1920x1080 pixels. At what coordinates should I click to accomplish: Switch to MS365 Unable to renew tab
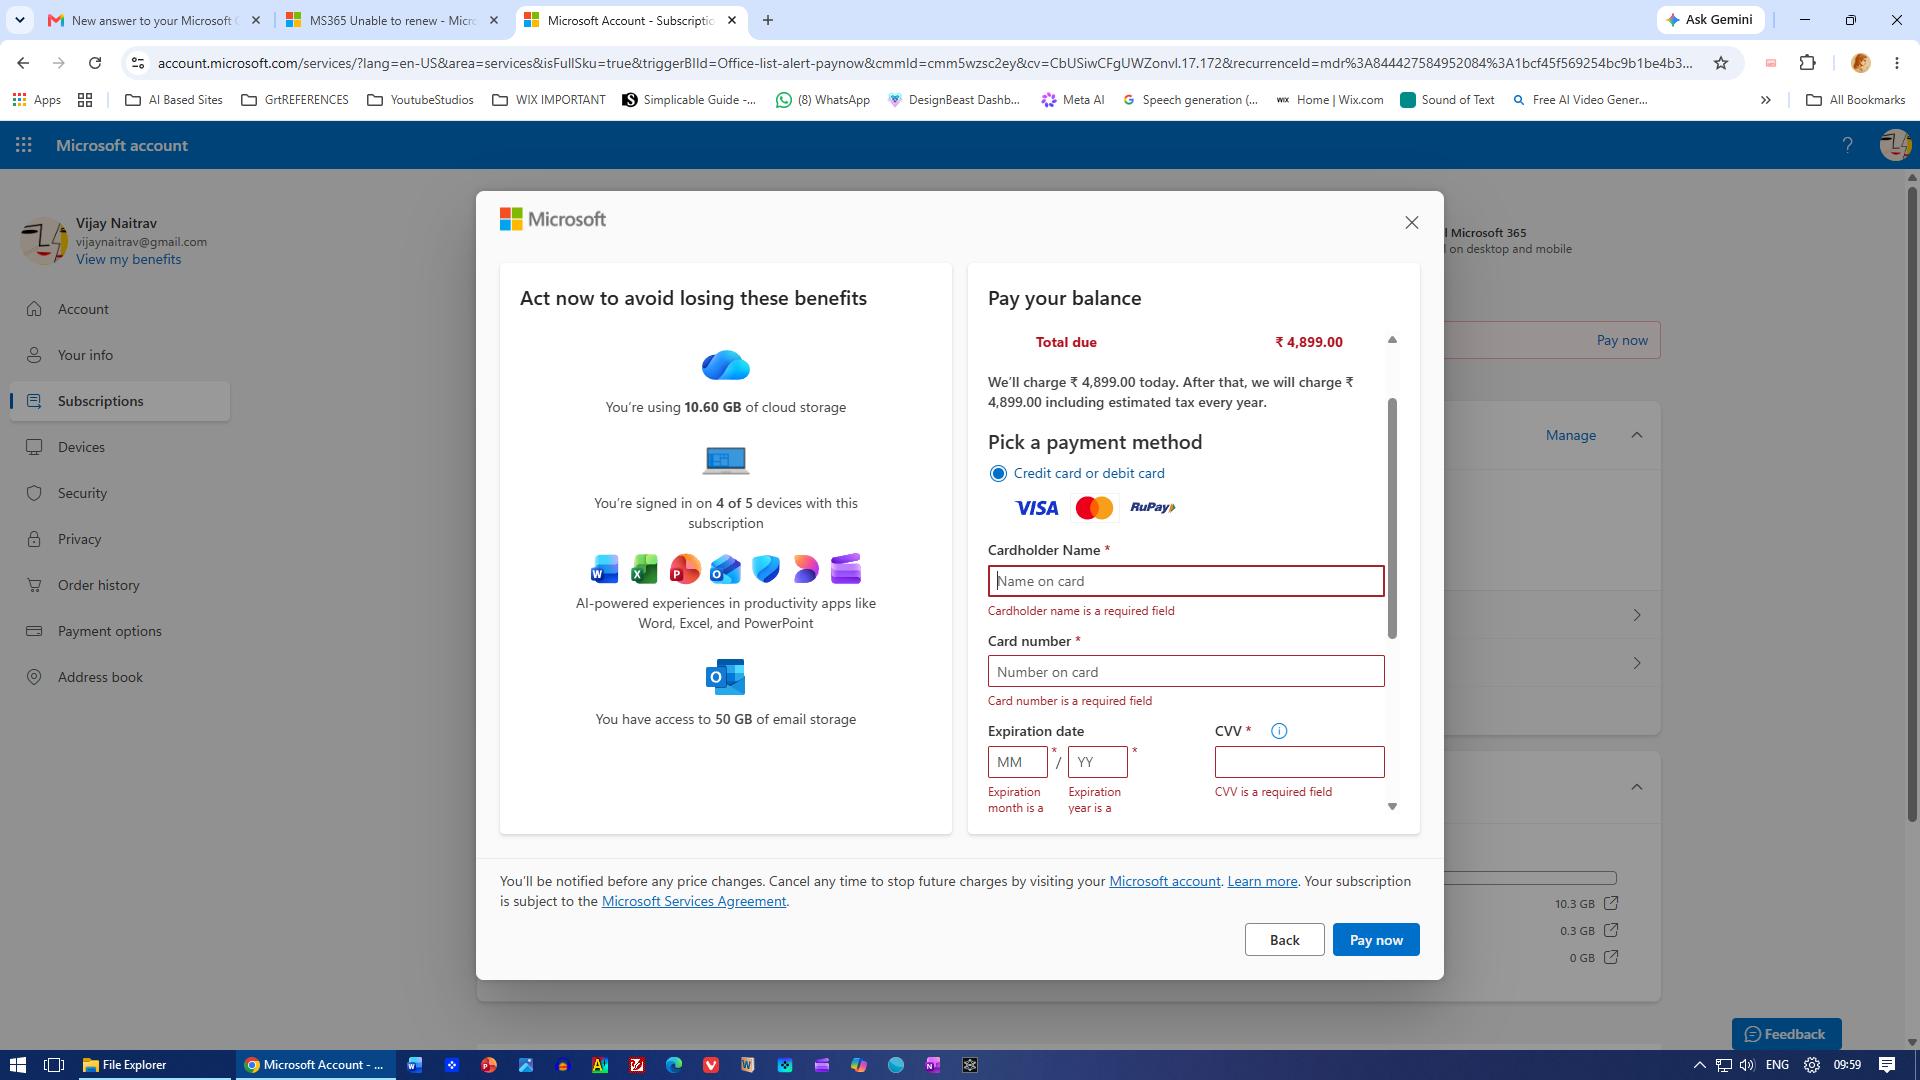[393, 20]
